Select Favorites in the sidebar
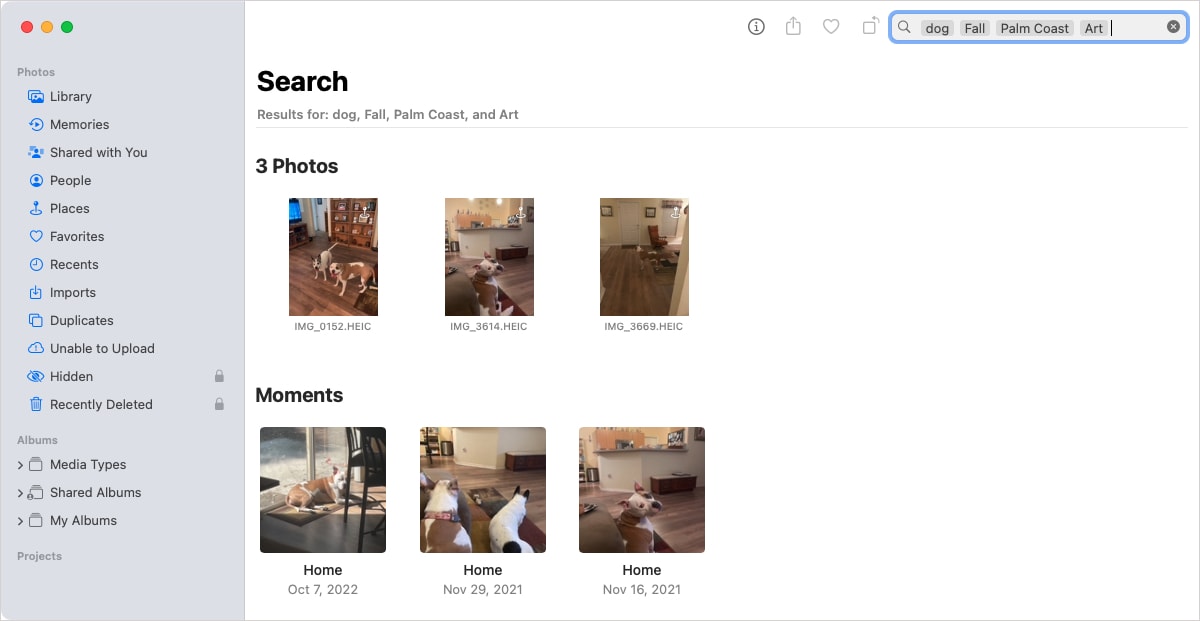This screenshot has height=621, width=1200. pos(78,236)
